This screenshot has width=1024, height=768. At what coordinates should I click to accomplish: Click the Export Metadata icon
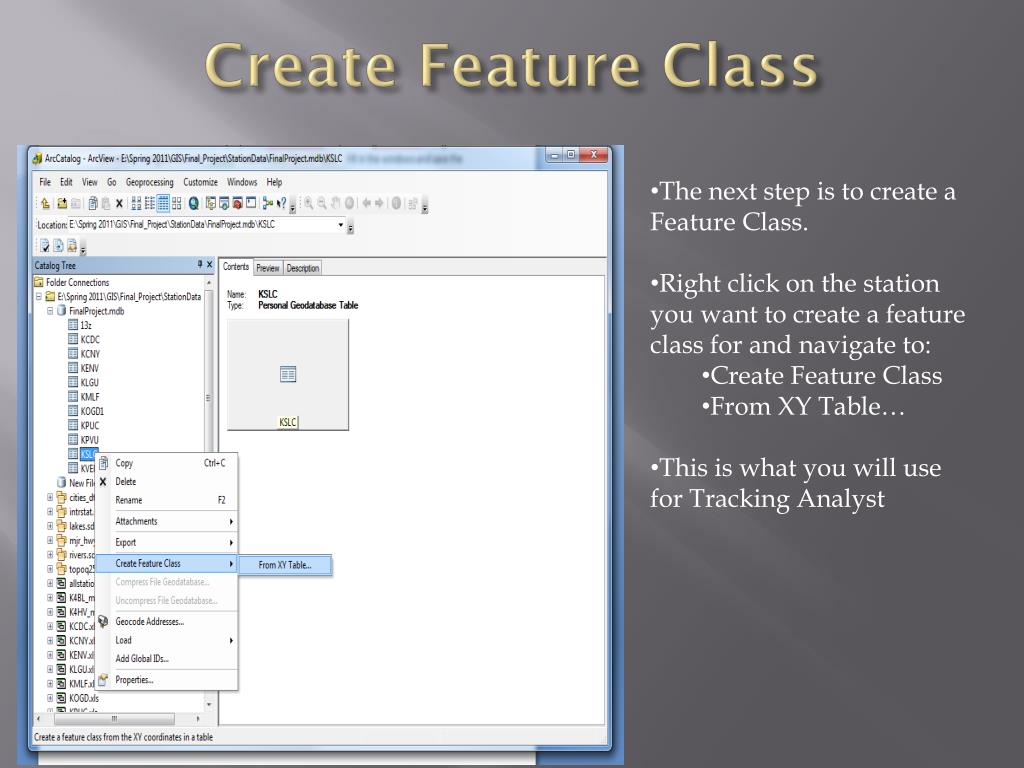[x=58, y=246]
